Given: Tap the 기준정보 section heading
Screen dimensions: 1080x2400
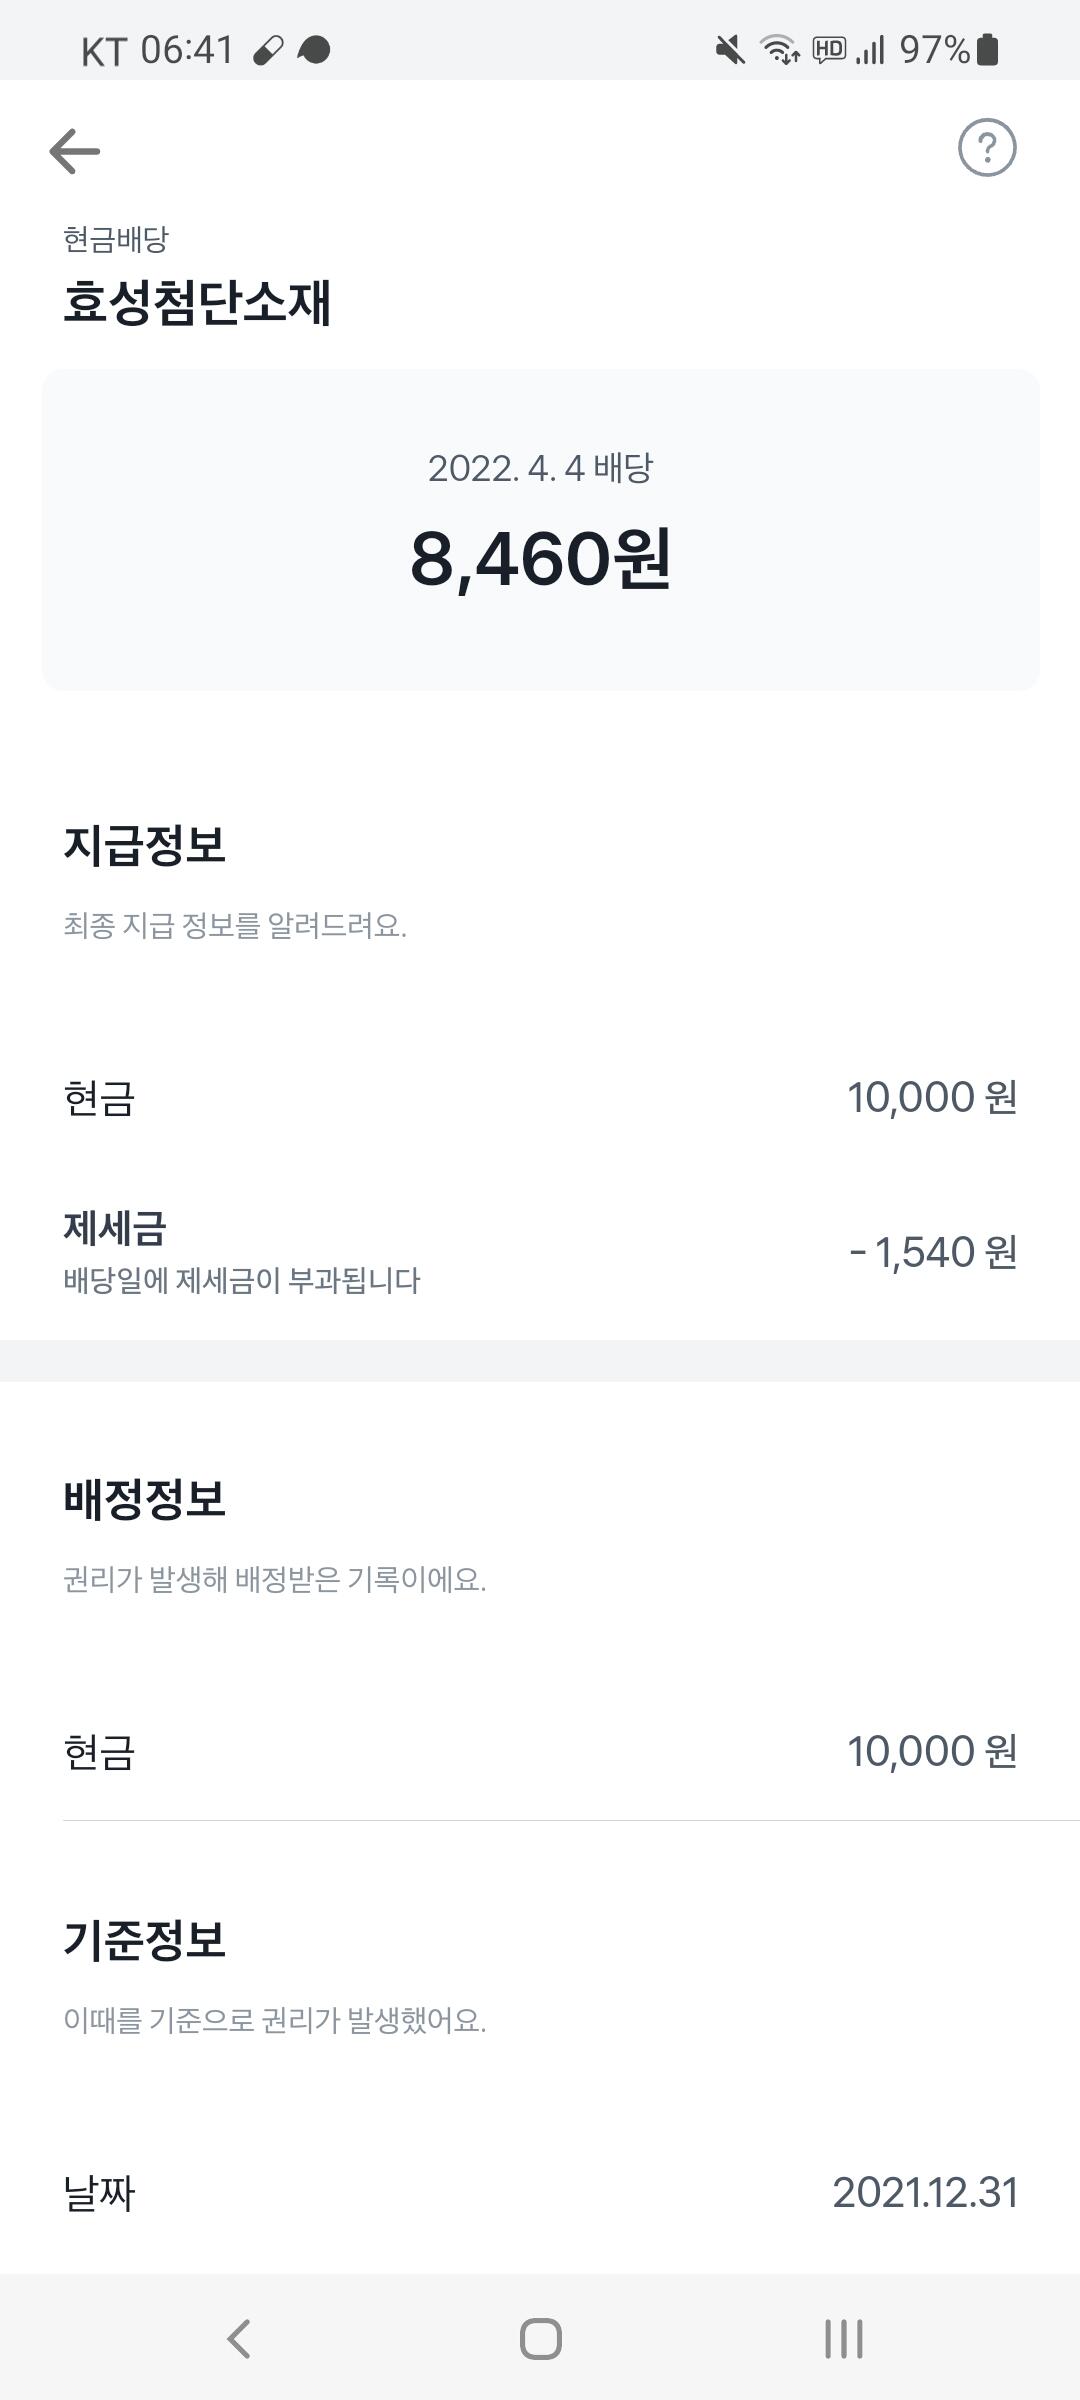Looking at the screenshot, I should pos(145,1939).
